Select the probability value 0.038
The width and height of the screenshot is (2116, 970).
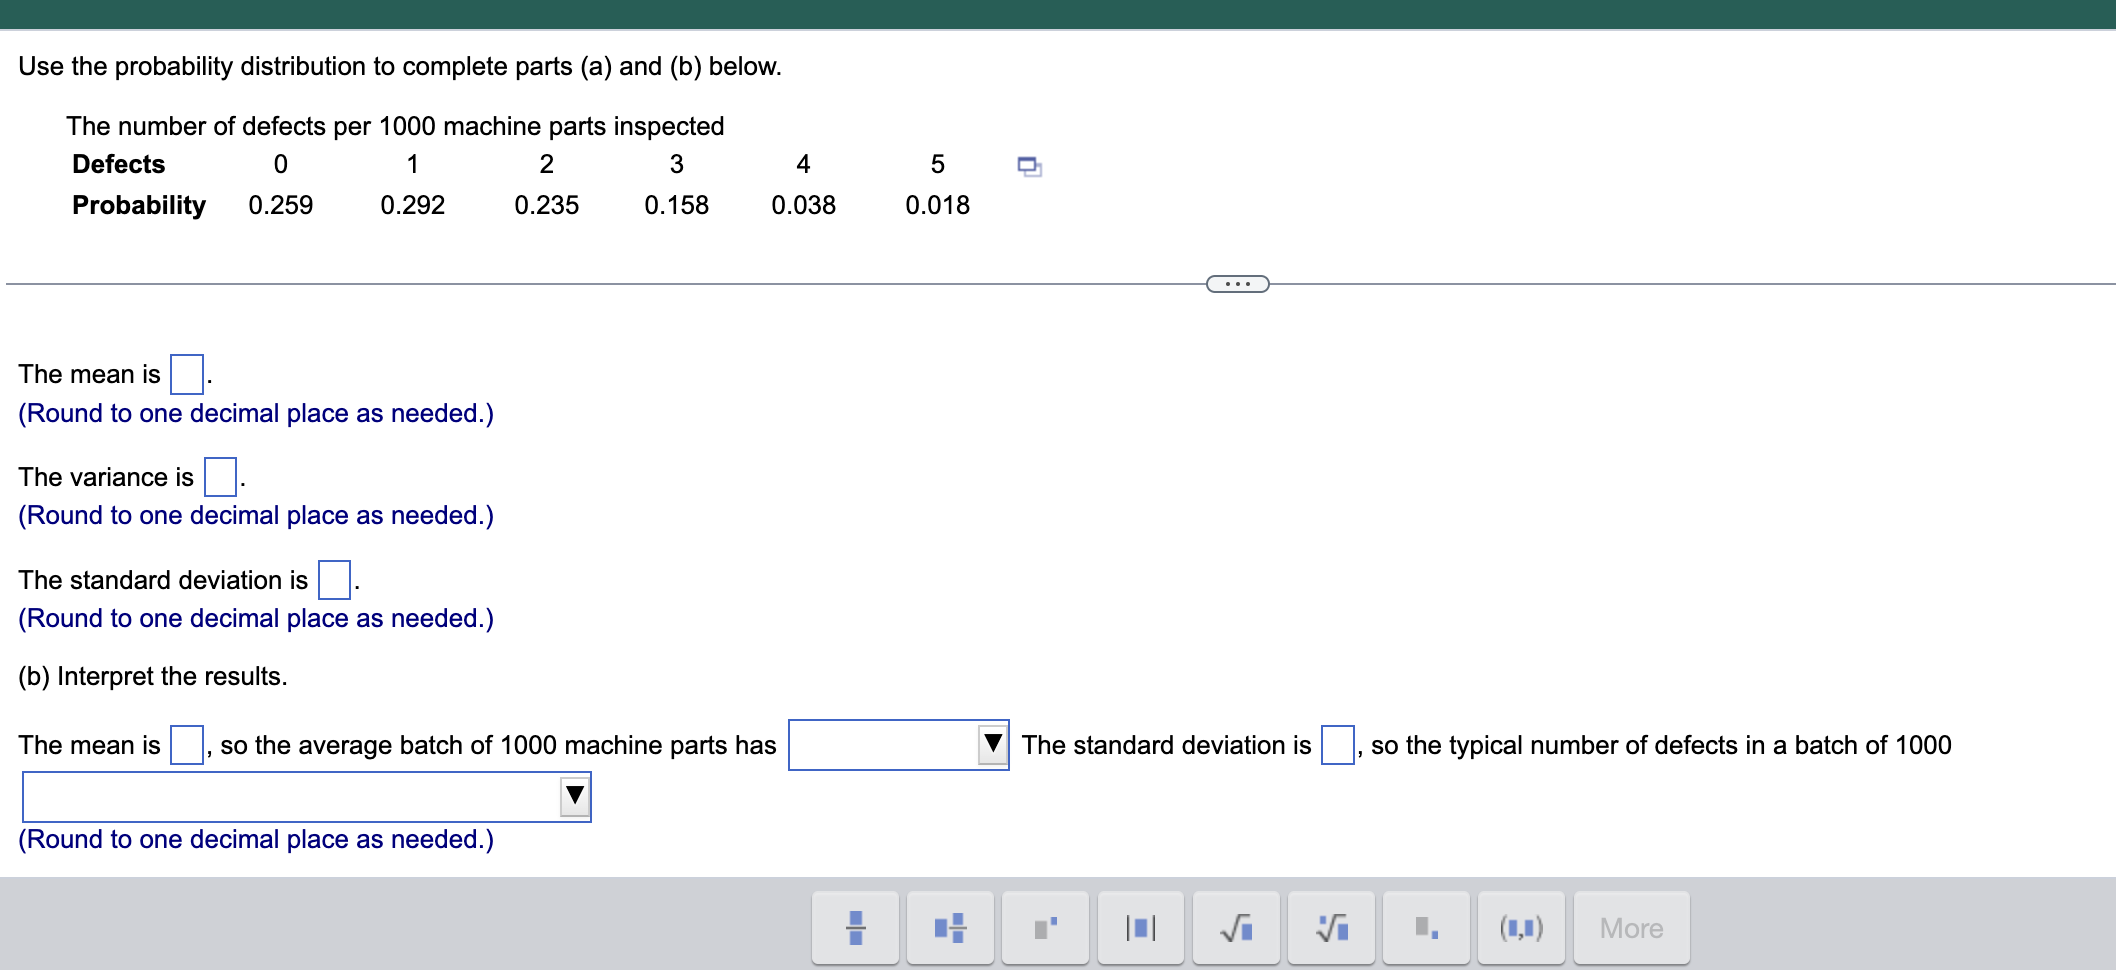tap(804, 205)
